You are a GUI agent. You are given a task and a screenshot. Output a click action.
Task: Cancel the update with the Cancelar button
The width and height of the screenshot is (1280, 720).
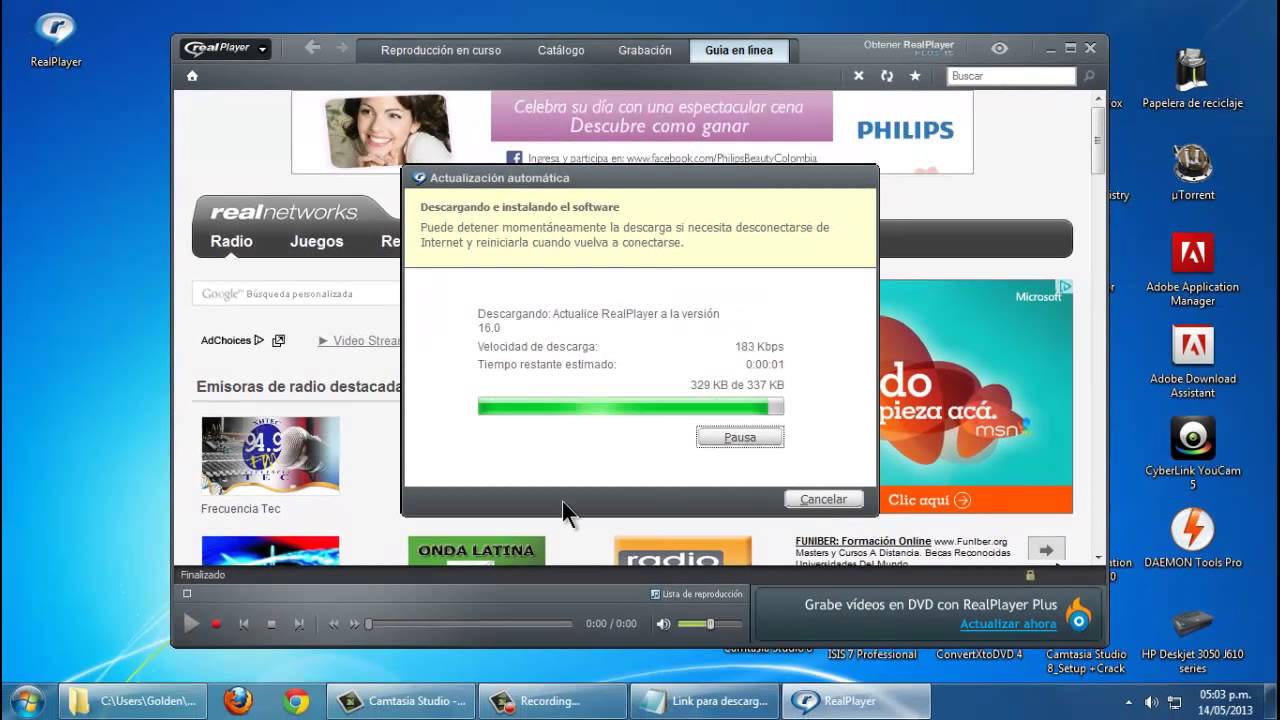point(823,499)
